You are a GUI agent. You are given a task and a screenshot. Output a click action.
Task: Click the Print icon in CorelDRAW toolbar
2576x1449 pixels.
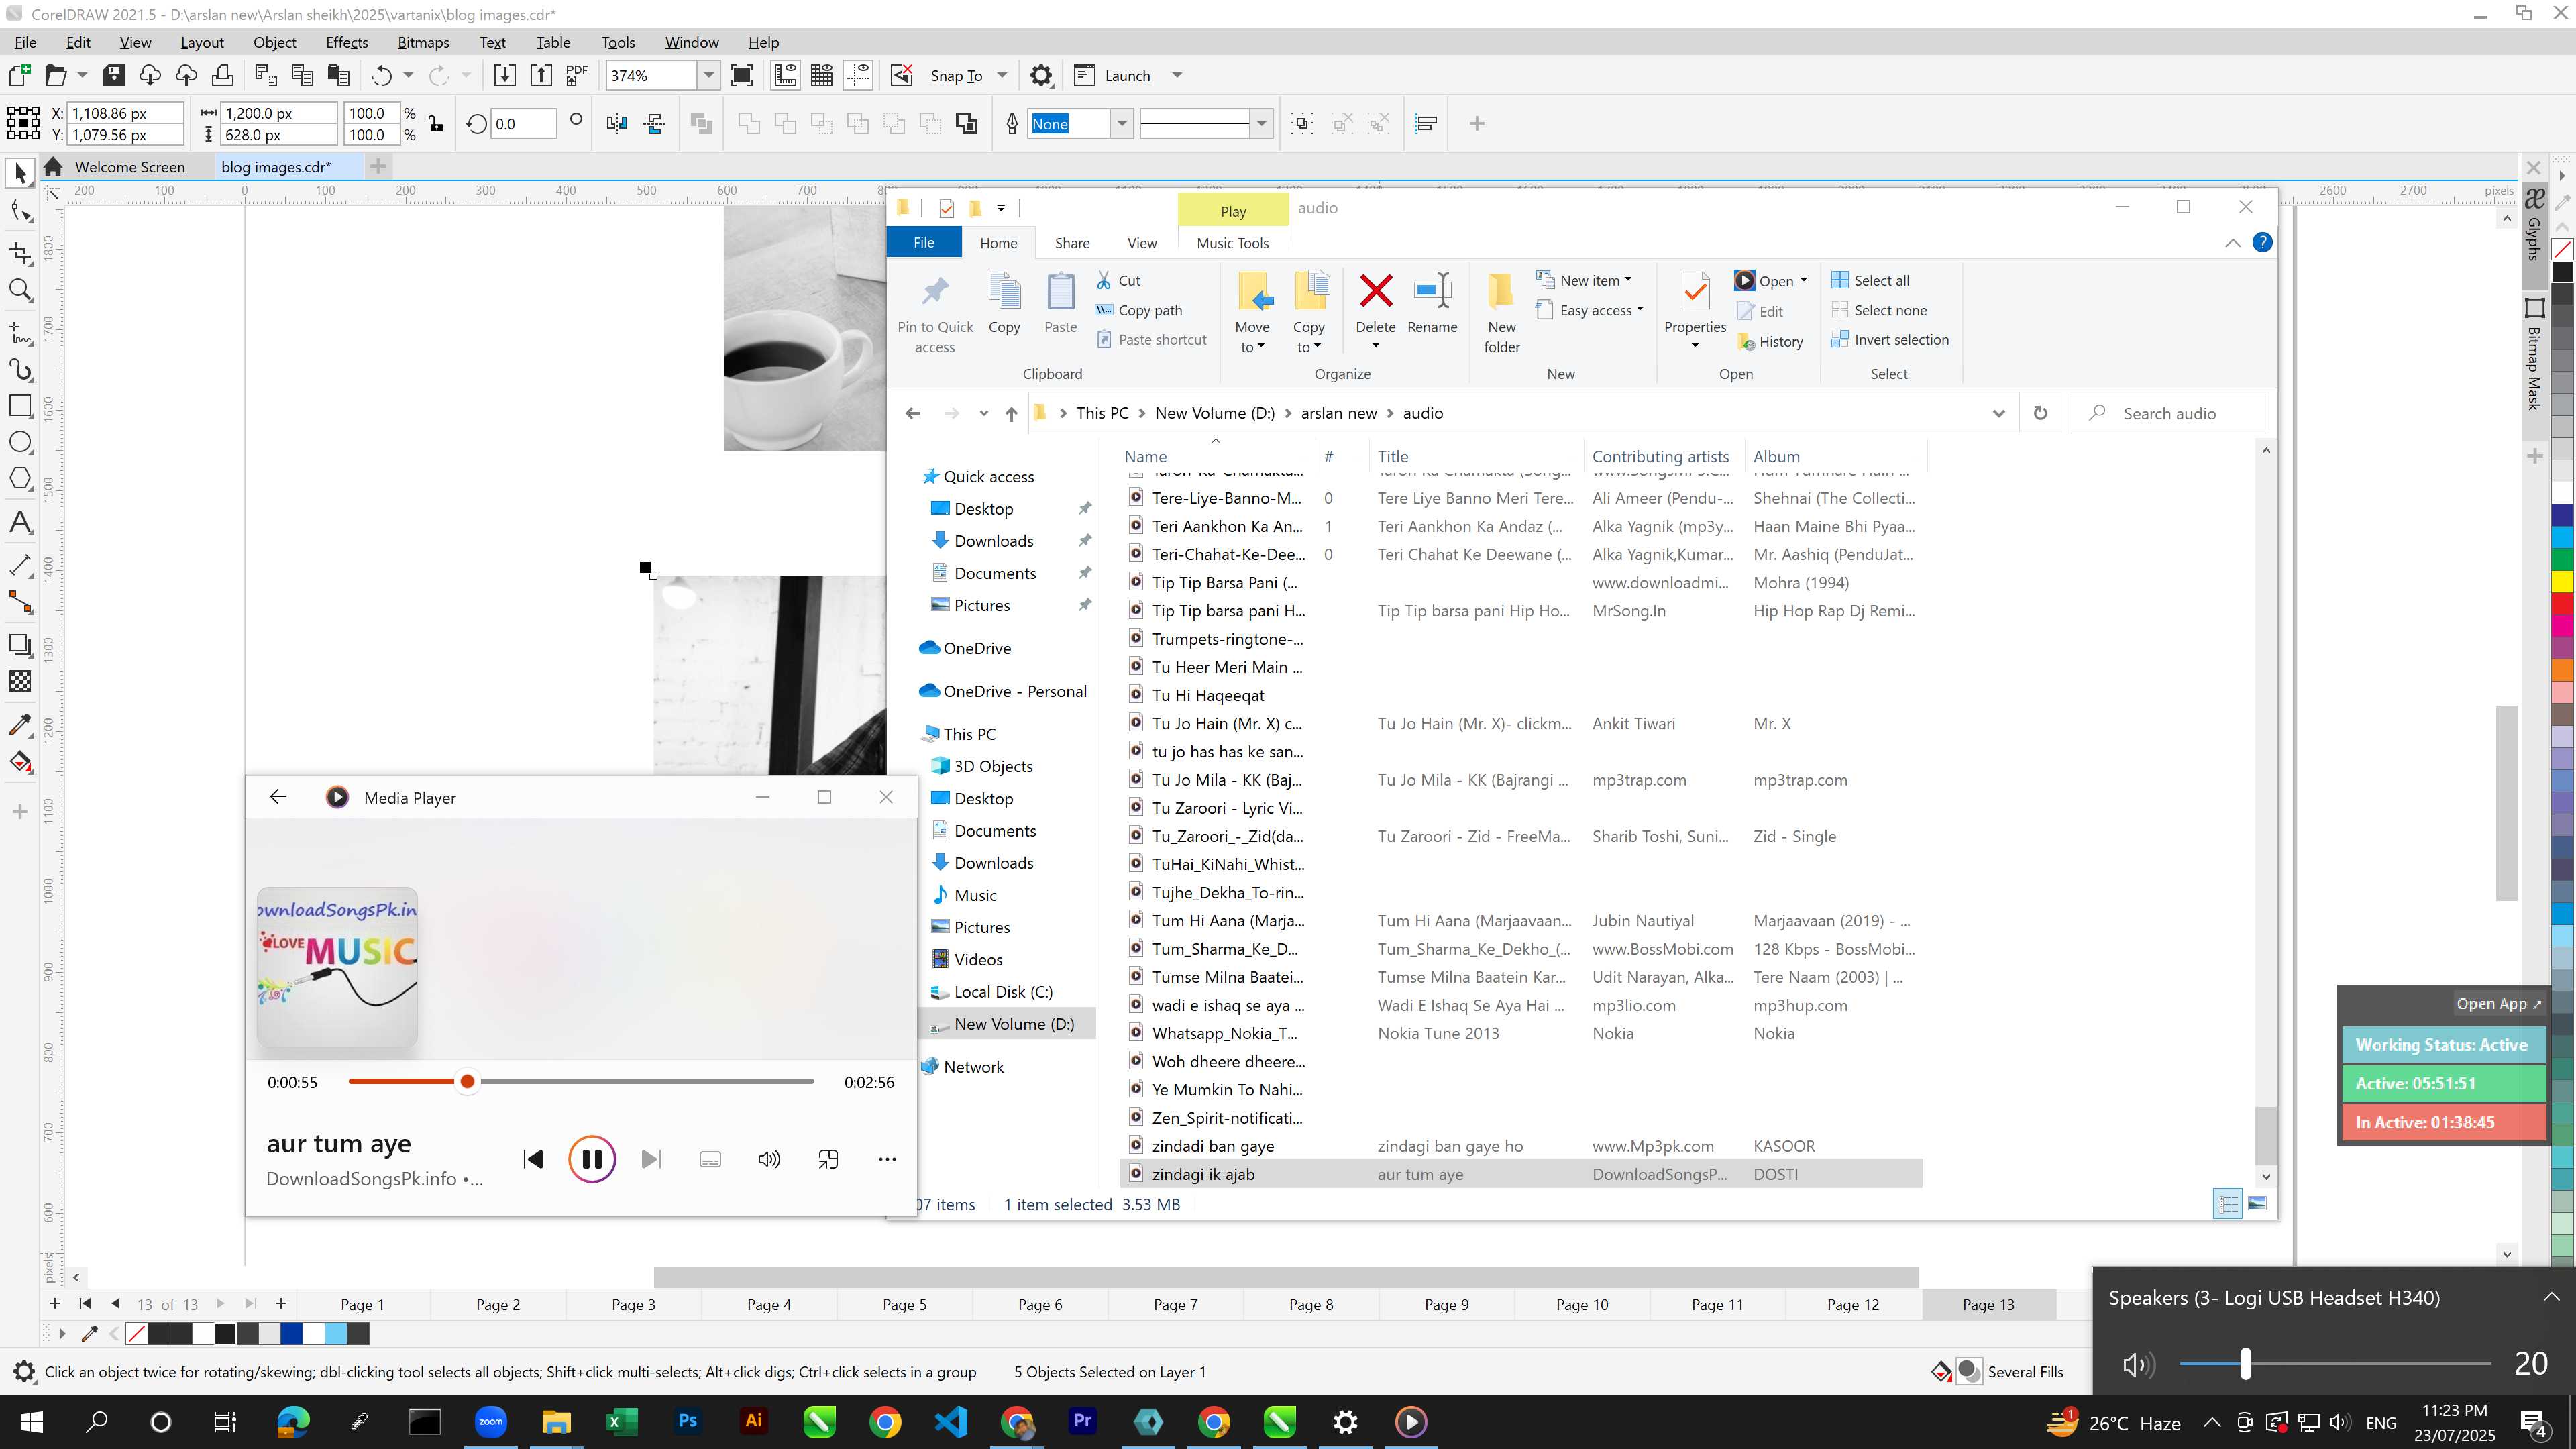[x=222, y=75]
